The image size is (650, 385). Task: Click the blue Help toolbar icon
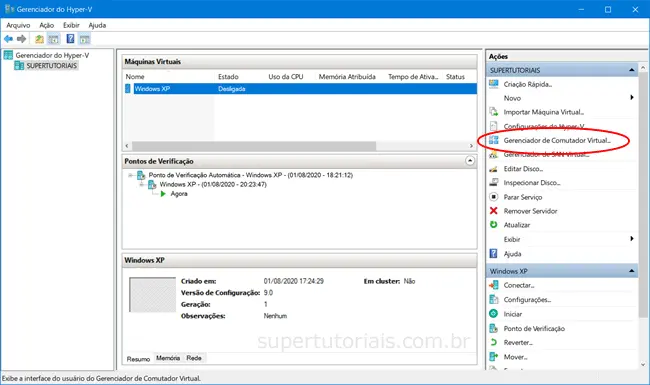tap(70, 39)
